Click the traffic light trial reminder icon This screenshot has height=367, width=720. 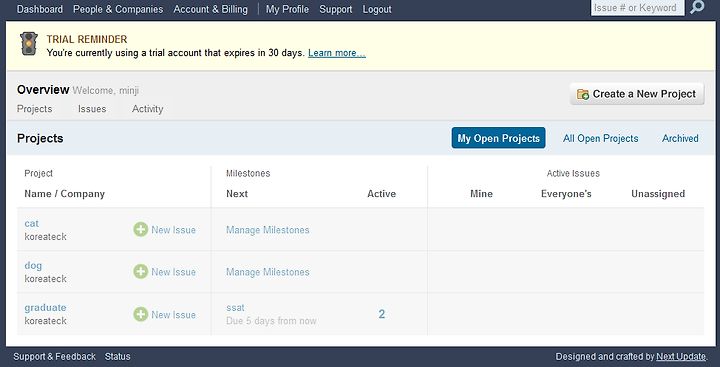[28, 44]
